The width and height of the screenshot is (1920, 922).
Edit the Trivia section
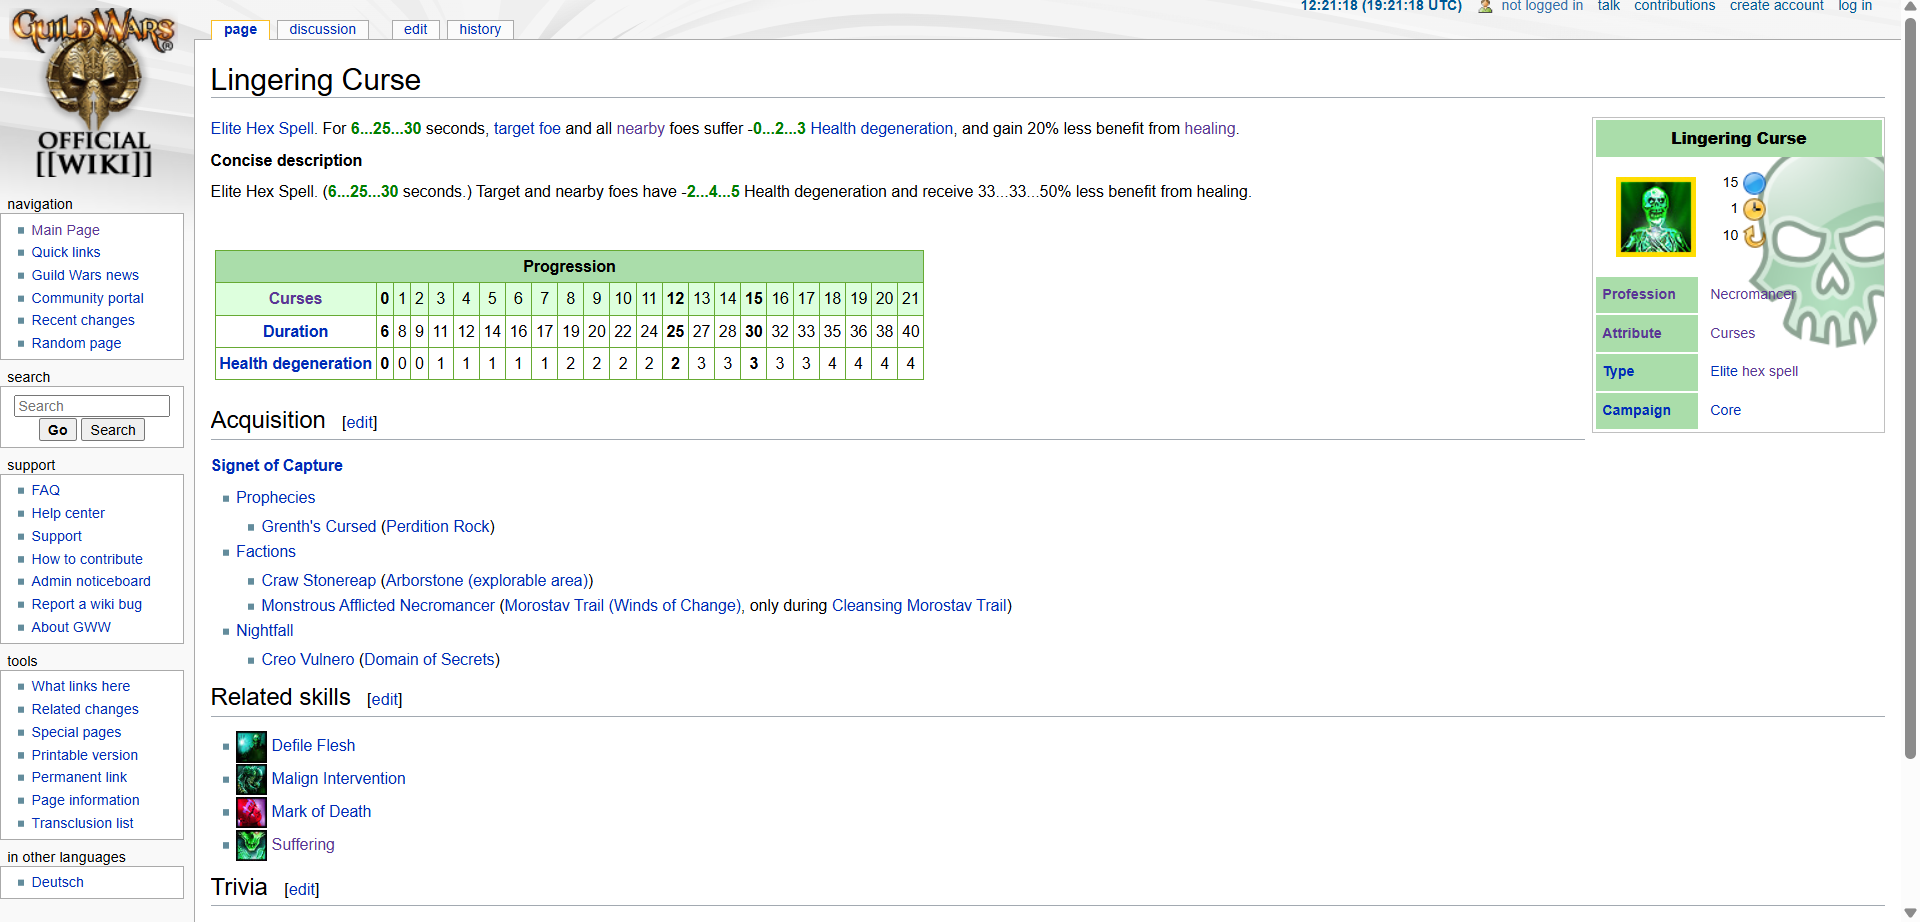pyautogui.click(x=301, y=890)
